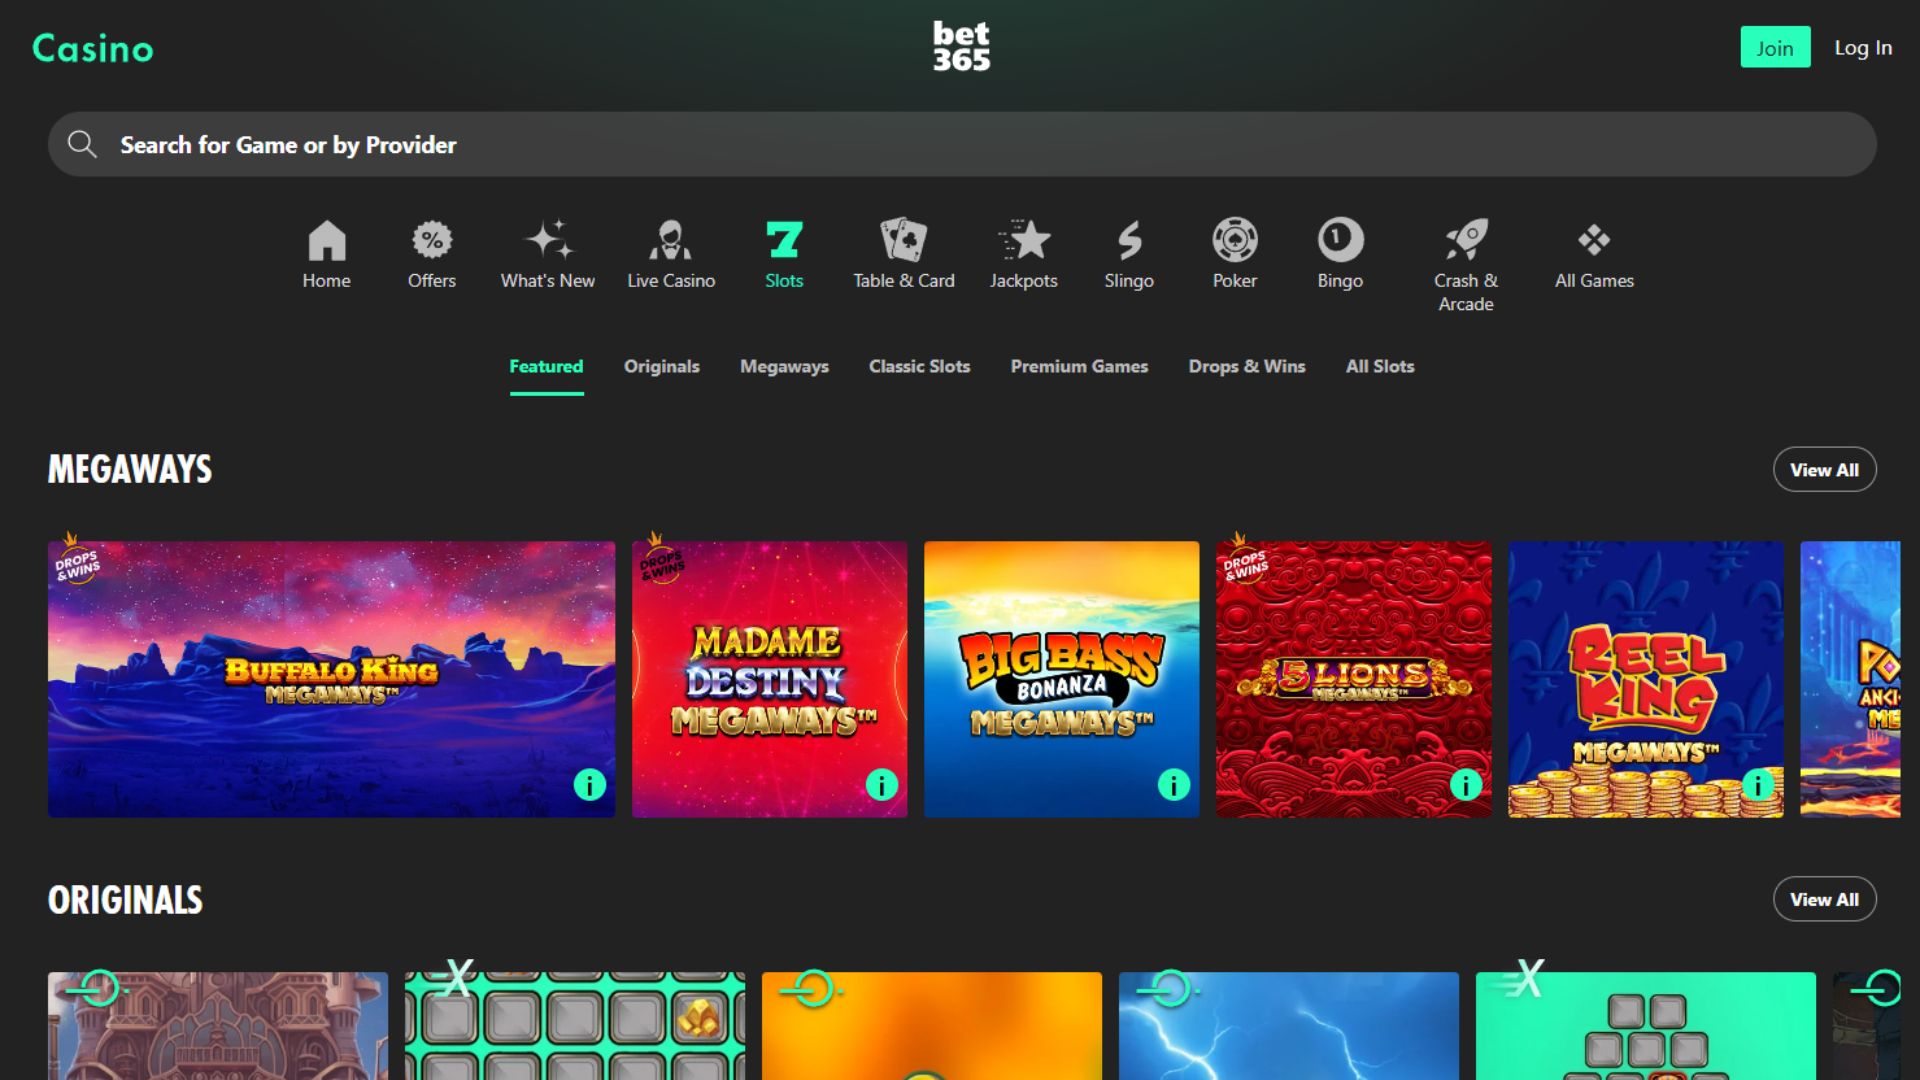Image resolution: width=1920 pixels, height=1080 pixels.
Task: Select the Slots seven icon
Action: [784, 240]
